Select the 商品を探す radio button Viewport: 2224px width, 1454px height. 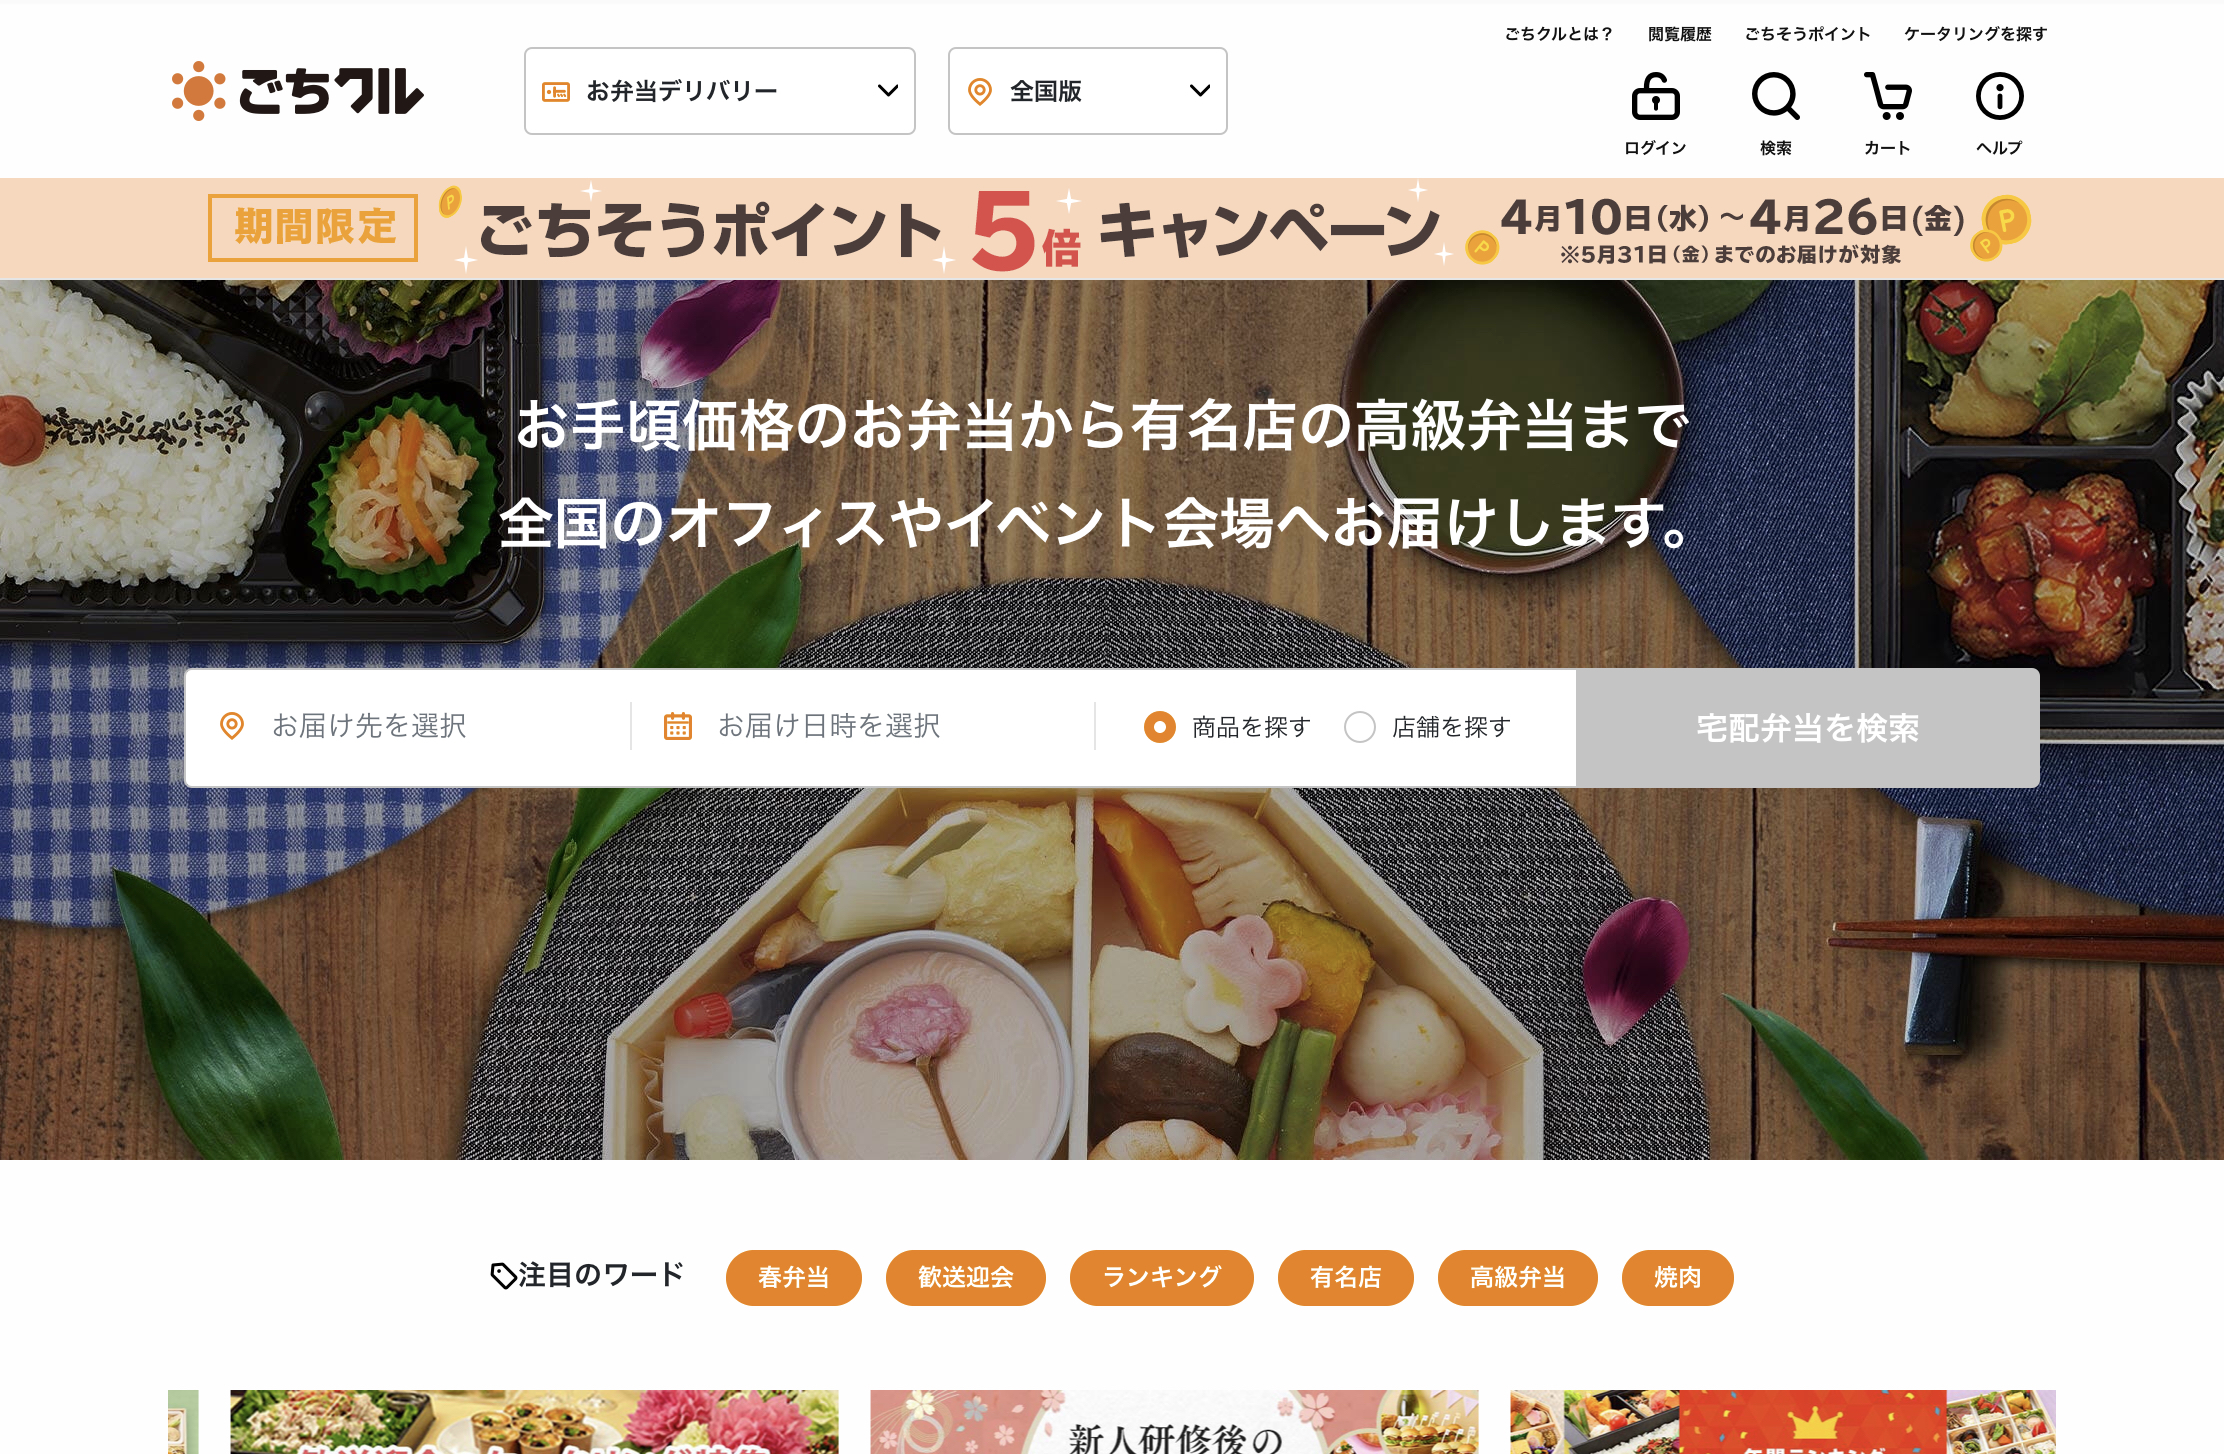point(1160,727)
